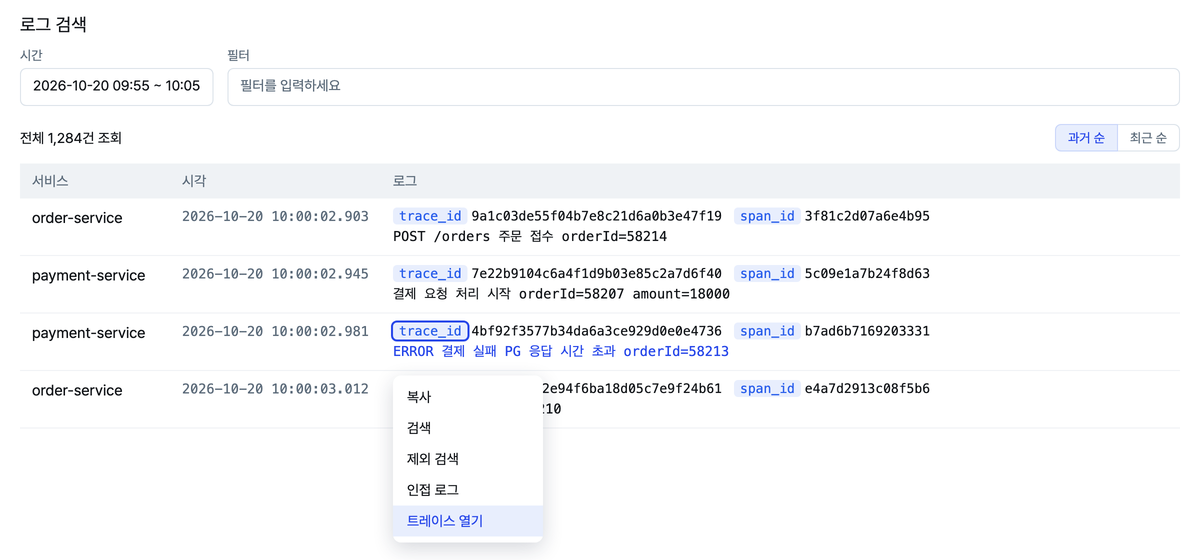Click timestamp 2026-10-20 10:00:02.903
Viewport: 1200px width, 560px height.
coord(275,216)
